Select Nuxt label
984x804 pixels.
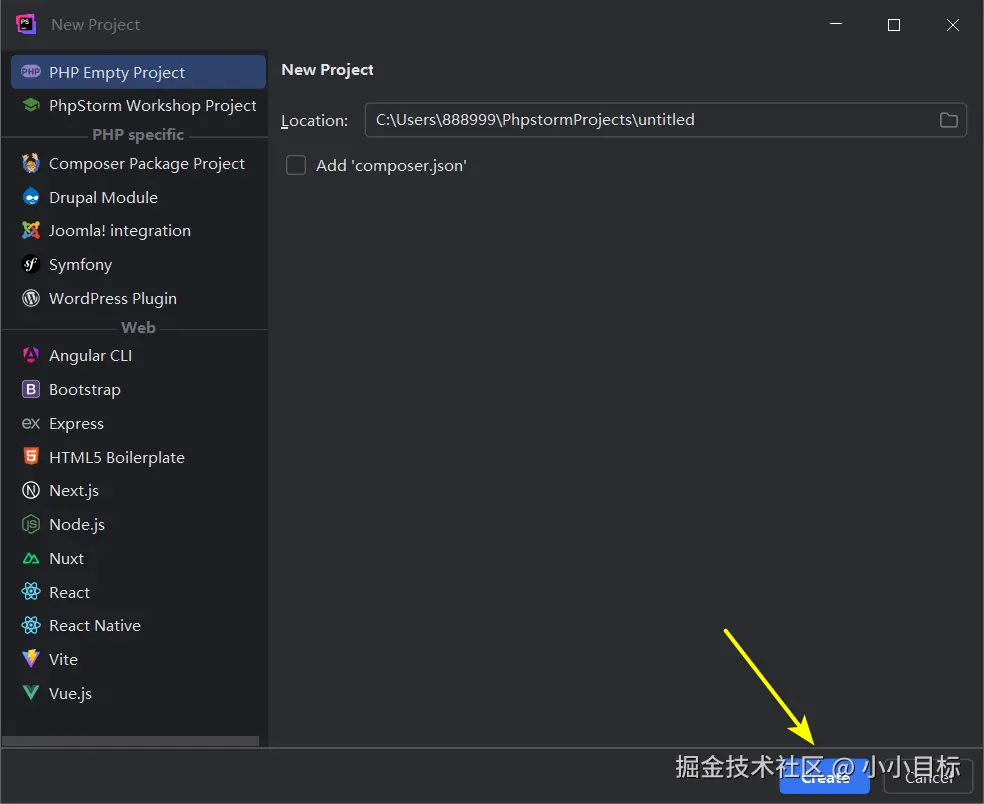[67, 559]
